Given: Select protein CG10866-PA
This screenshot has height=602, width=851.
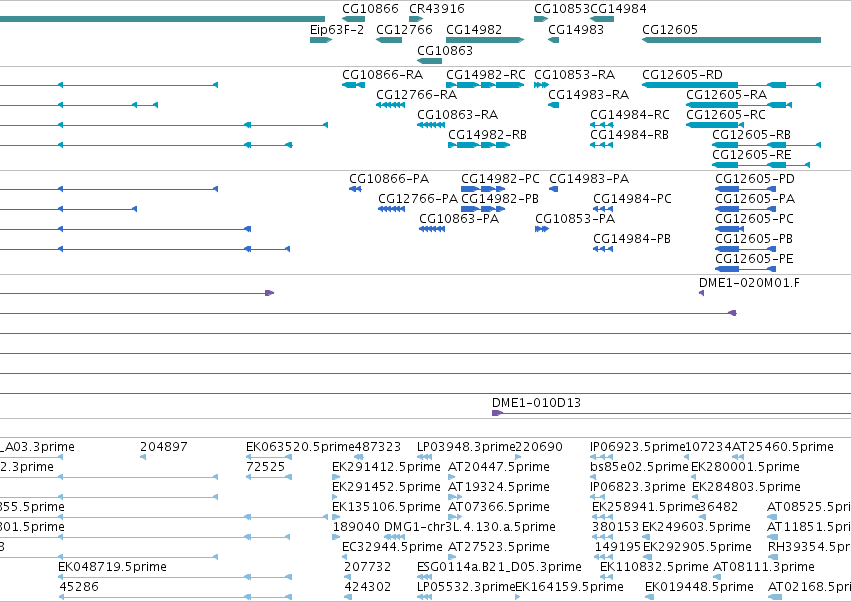Looking at the screenshot, I should [x=389, y=179].
